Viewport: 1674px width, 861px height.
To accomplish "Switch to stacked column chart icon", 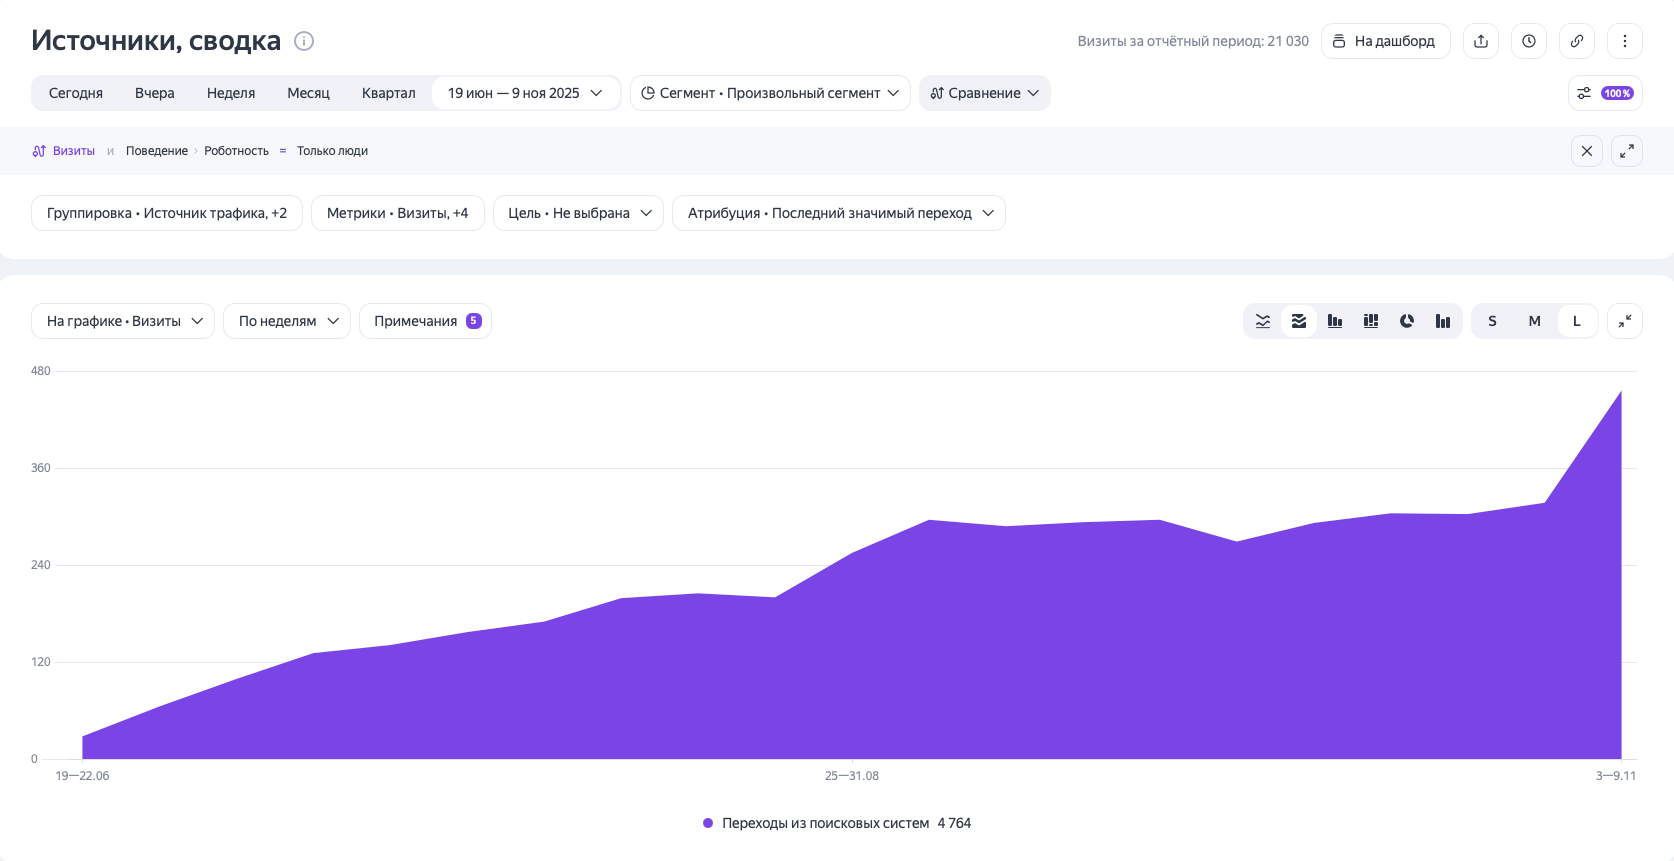I will click(x=1371, y=321).
